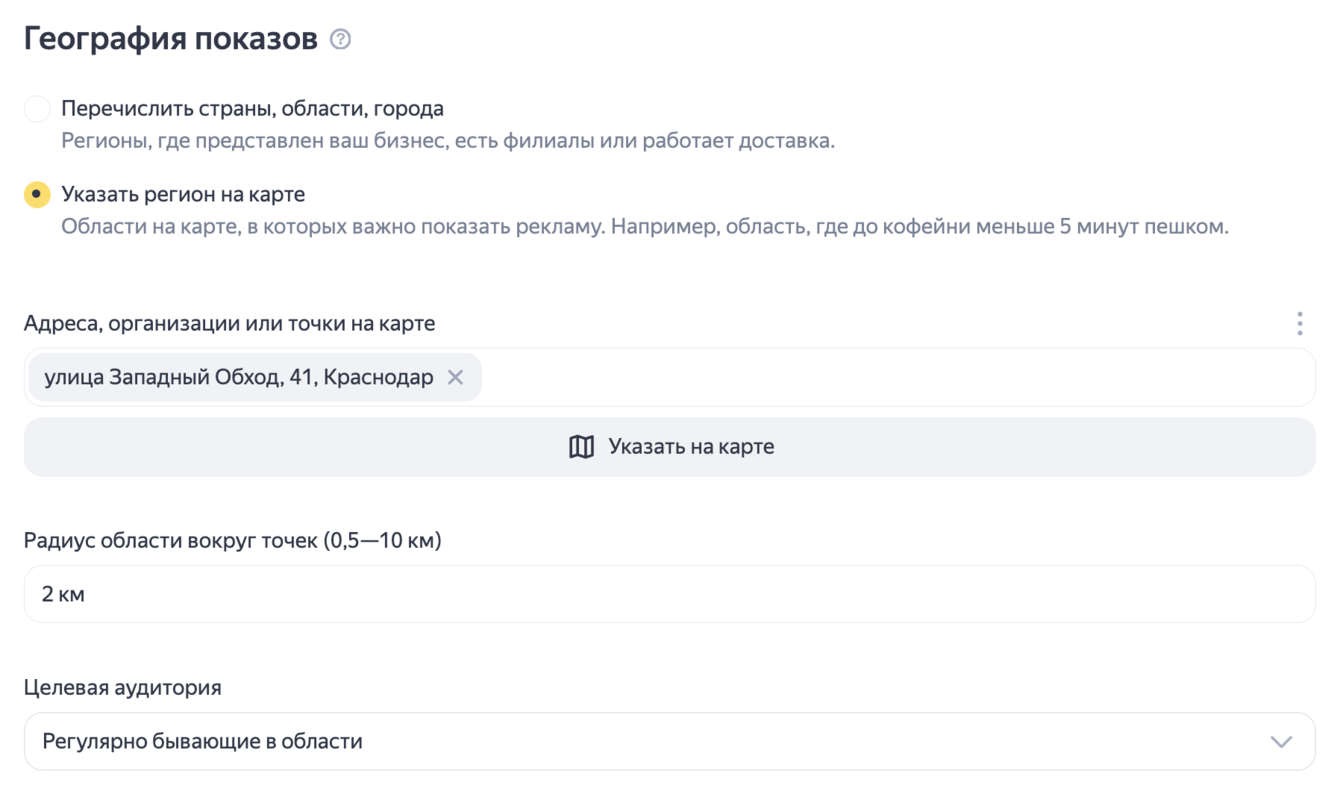Remove the Краснодар address chip with X

455,377
